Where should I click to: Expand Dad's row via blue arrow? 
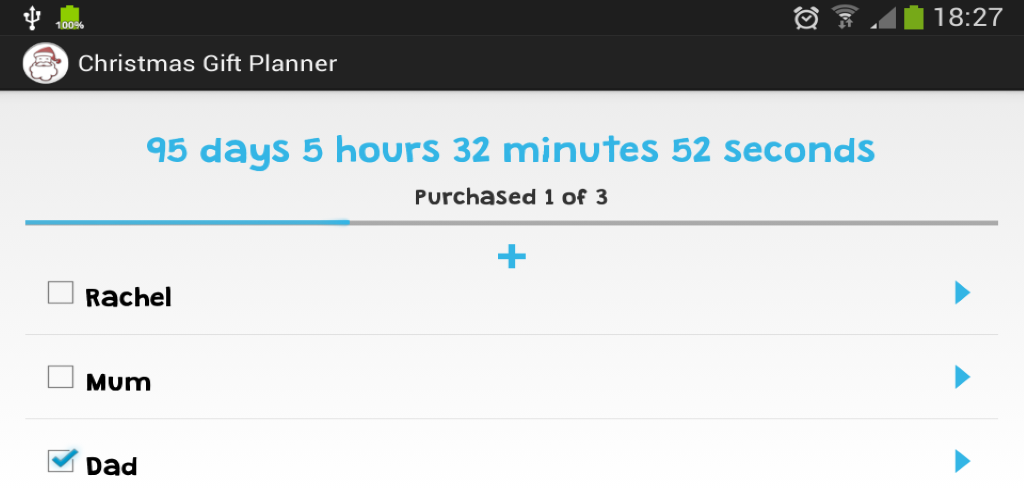pos(962,460)
